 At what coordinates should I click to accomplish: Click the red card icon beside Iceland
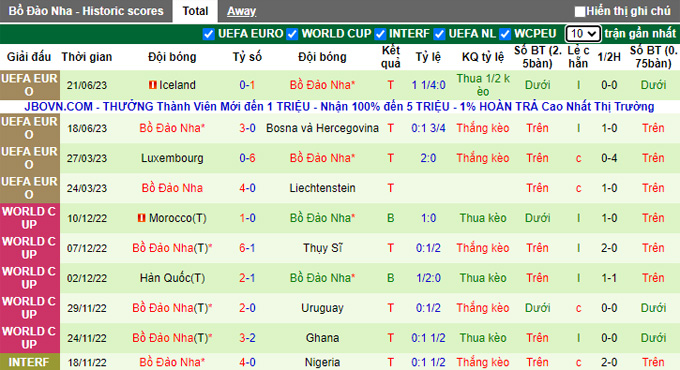coord(153,85)
